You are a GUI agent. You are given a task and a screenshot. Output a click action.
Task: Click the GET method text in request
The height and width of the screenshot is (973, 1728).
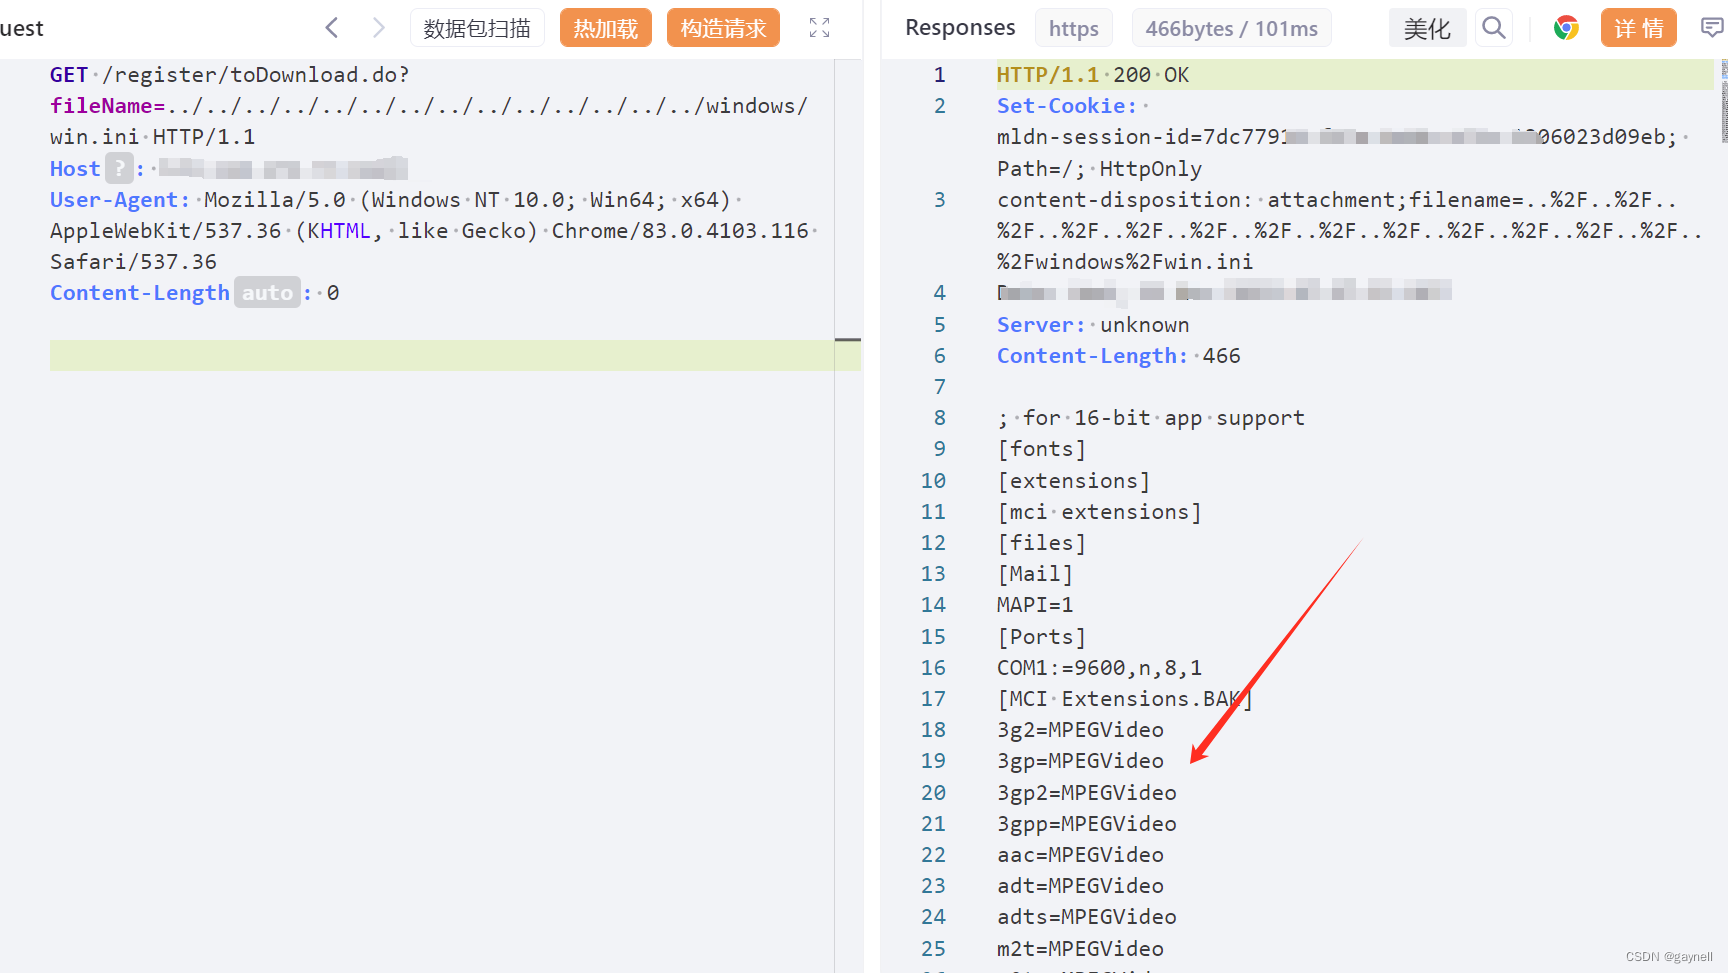[69, 75]
